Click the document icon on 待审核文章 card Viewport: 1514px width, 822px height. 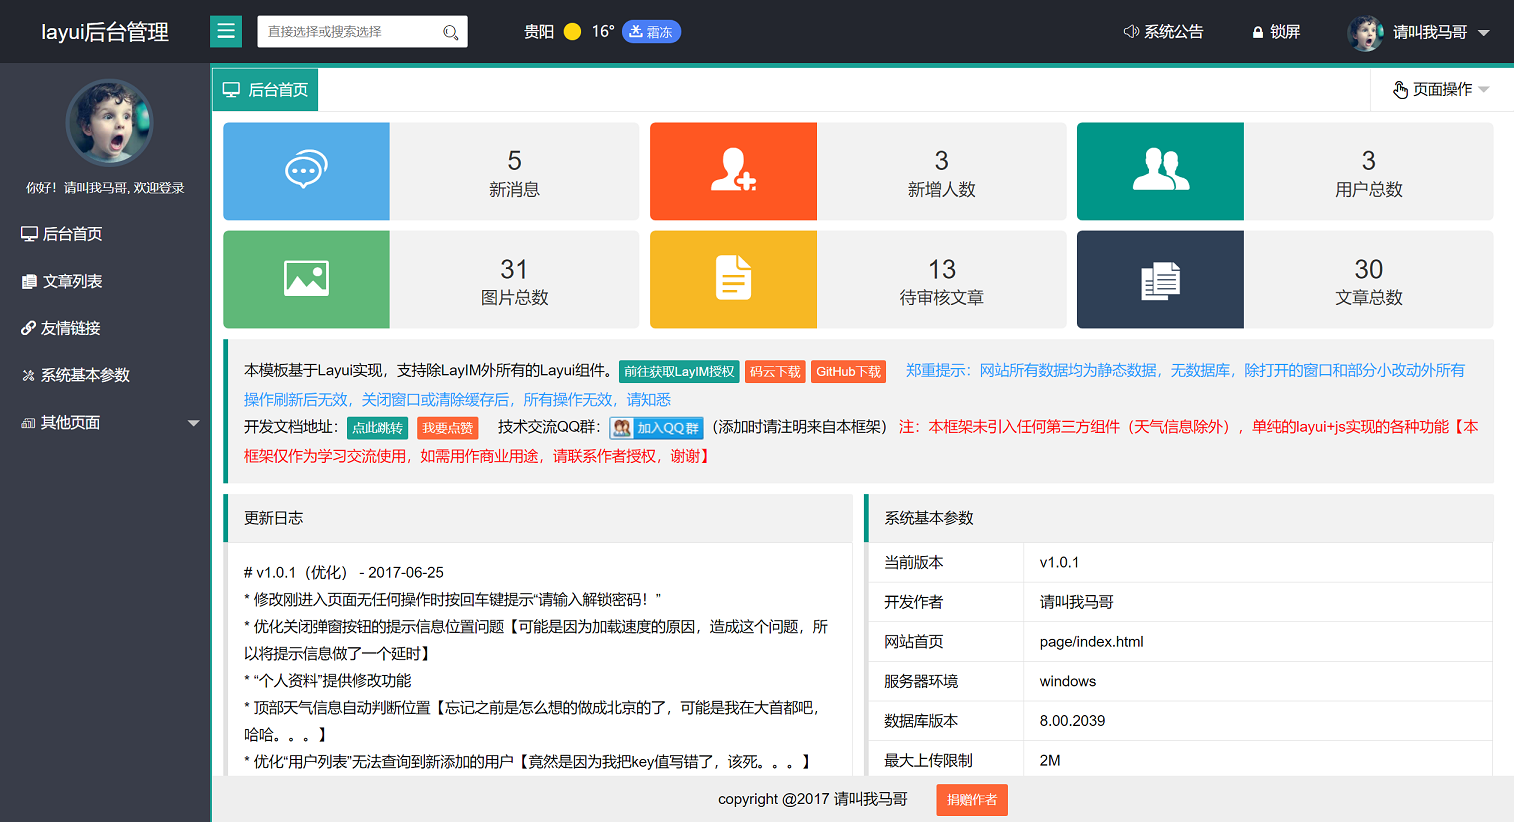(x=733, y=279)
